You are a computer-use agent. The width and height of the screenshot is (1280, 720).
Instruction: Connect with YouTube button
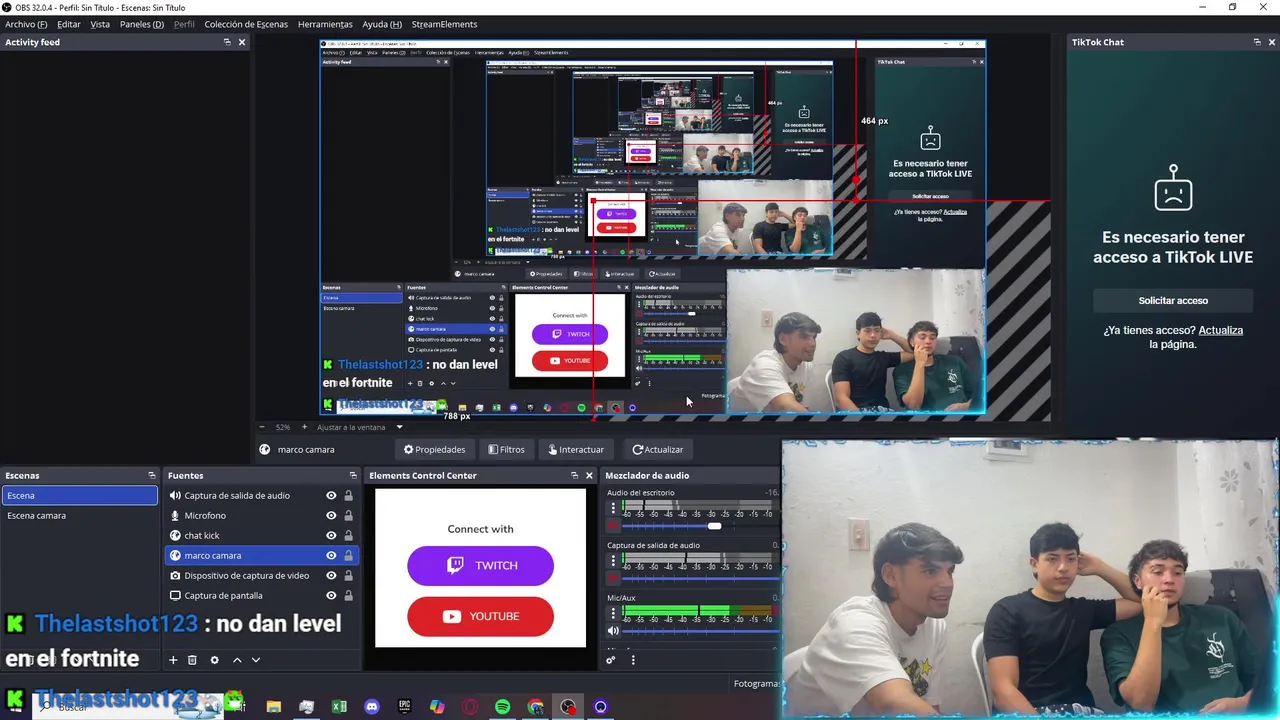click(x=480, y=616)
